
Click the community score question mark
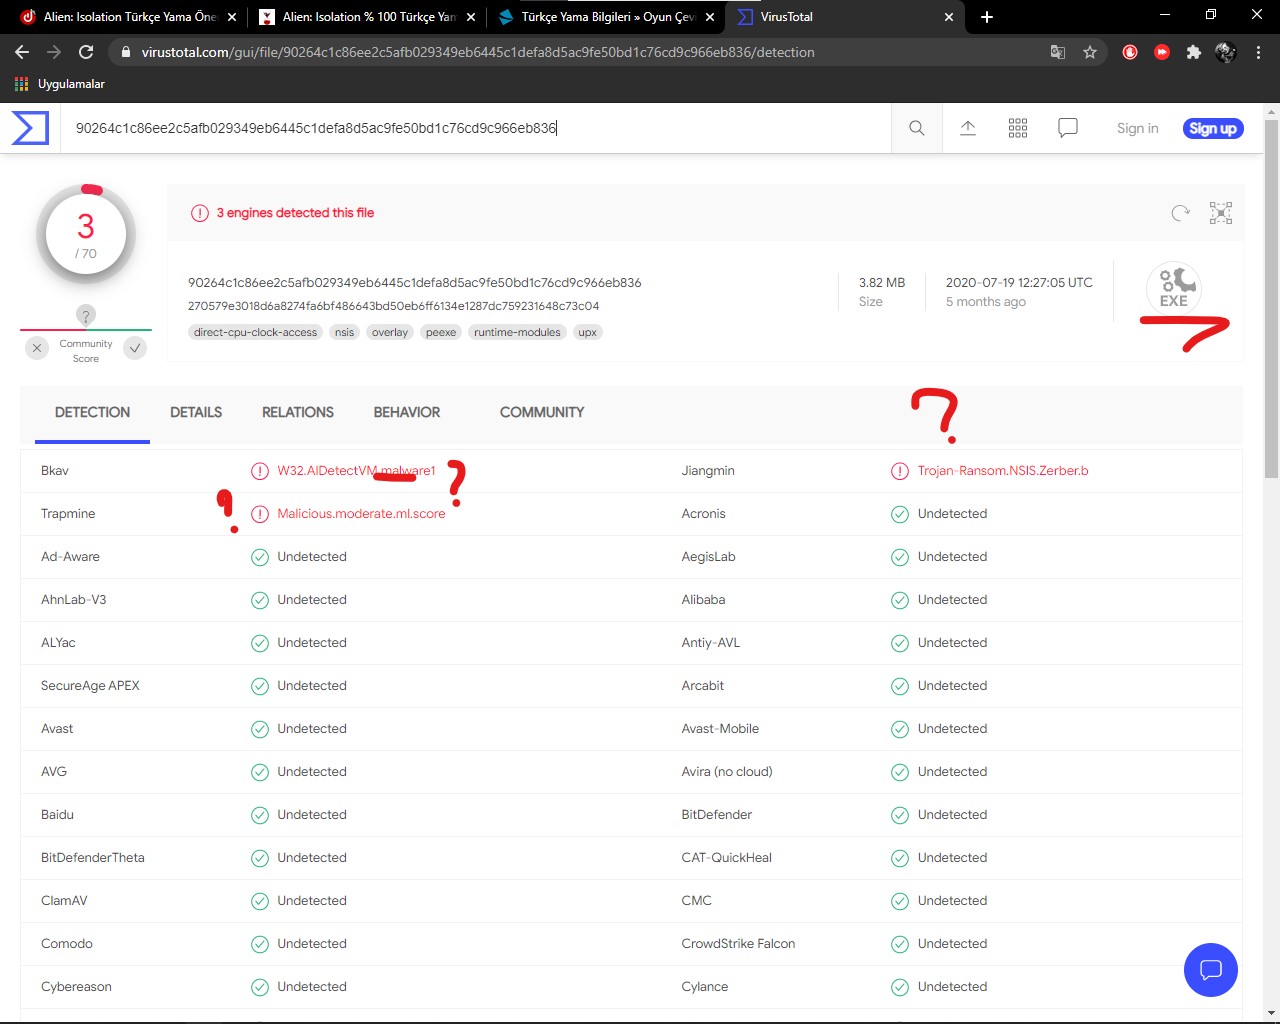[x=86, y=316]
